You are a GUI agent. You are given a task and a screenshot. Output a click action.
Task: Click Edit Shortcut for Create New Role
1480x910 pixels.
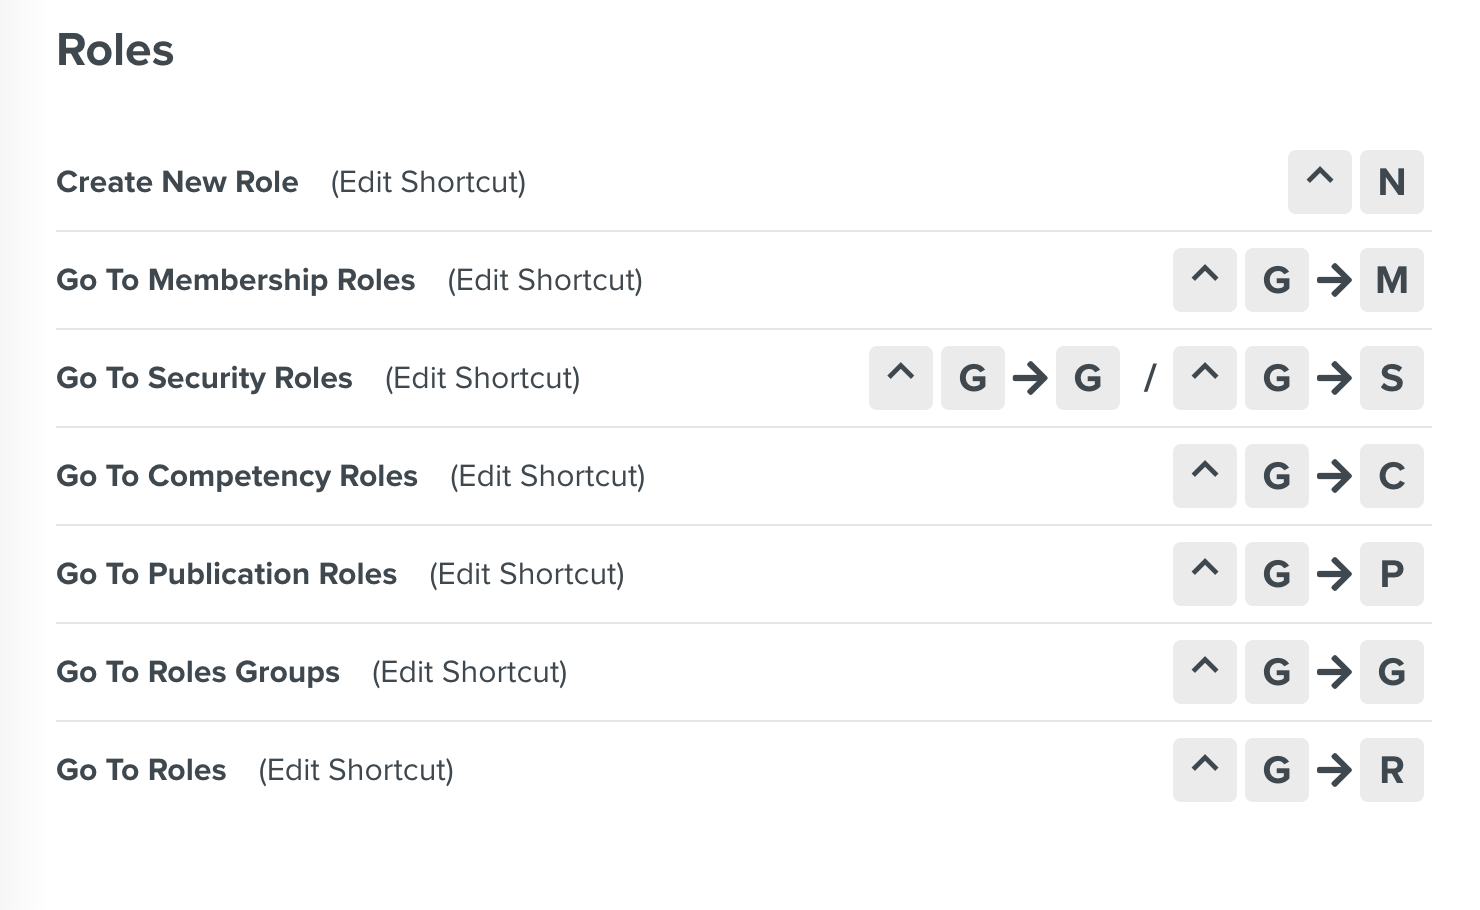point(428,182)
